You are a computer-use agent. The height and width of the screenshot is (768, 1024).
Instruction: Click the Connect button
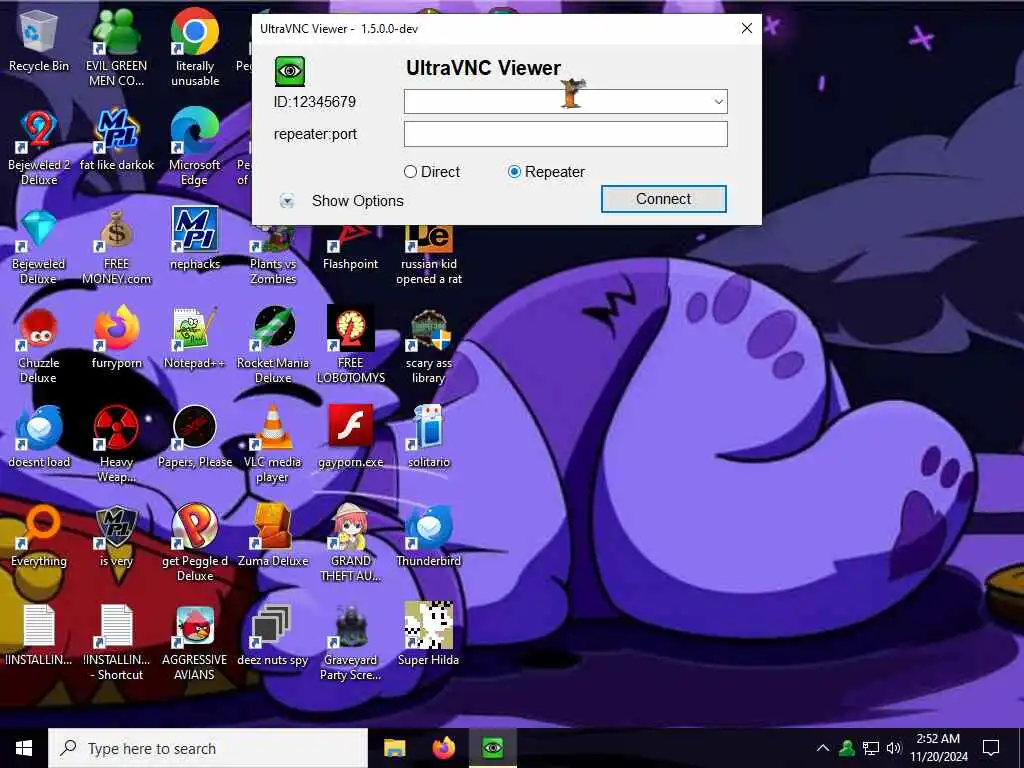click(x=664, y=199)
